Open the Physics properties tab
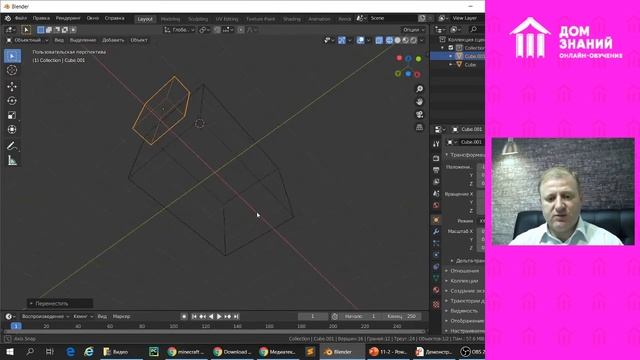 click(436, 255)
